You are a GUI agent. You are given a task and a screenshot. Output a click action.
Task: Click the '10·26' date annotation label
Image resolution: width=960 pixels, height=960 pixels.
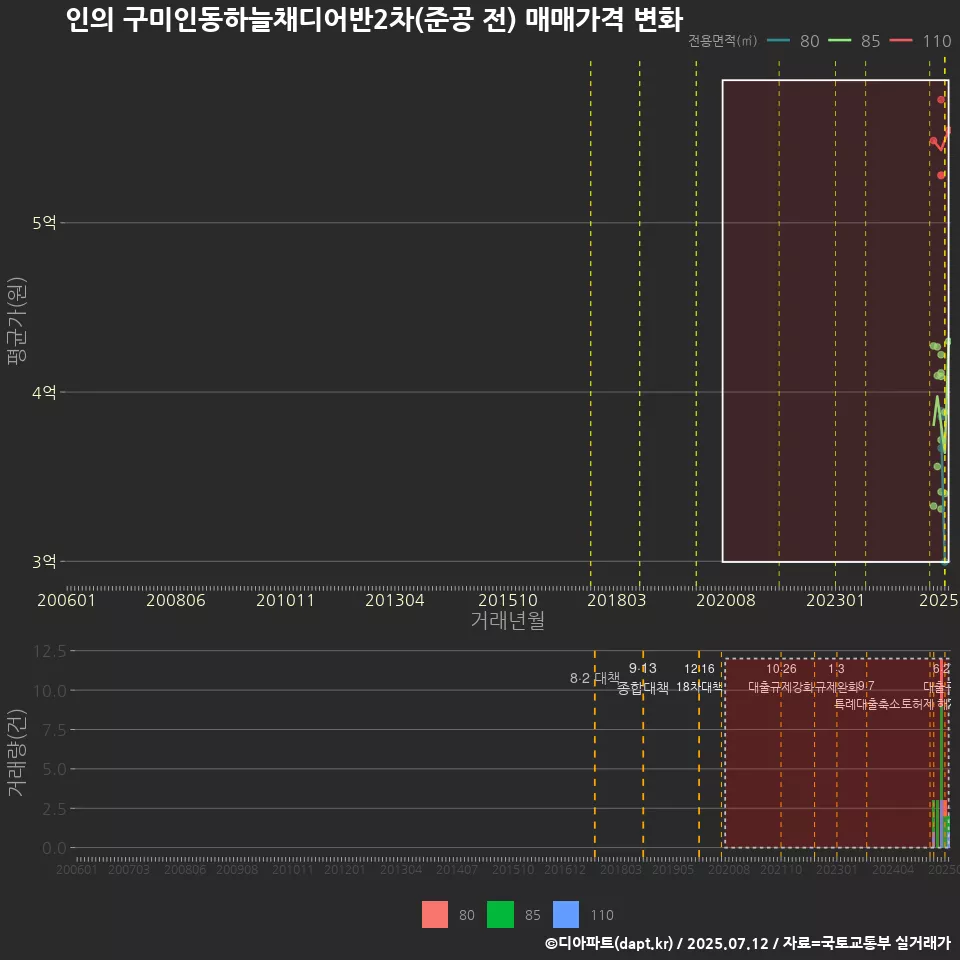point(781,669)
